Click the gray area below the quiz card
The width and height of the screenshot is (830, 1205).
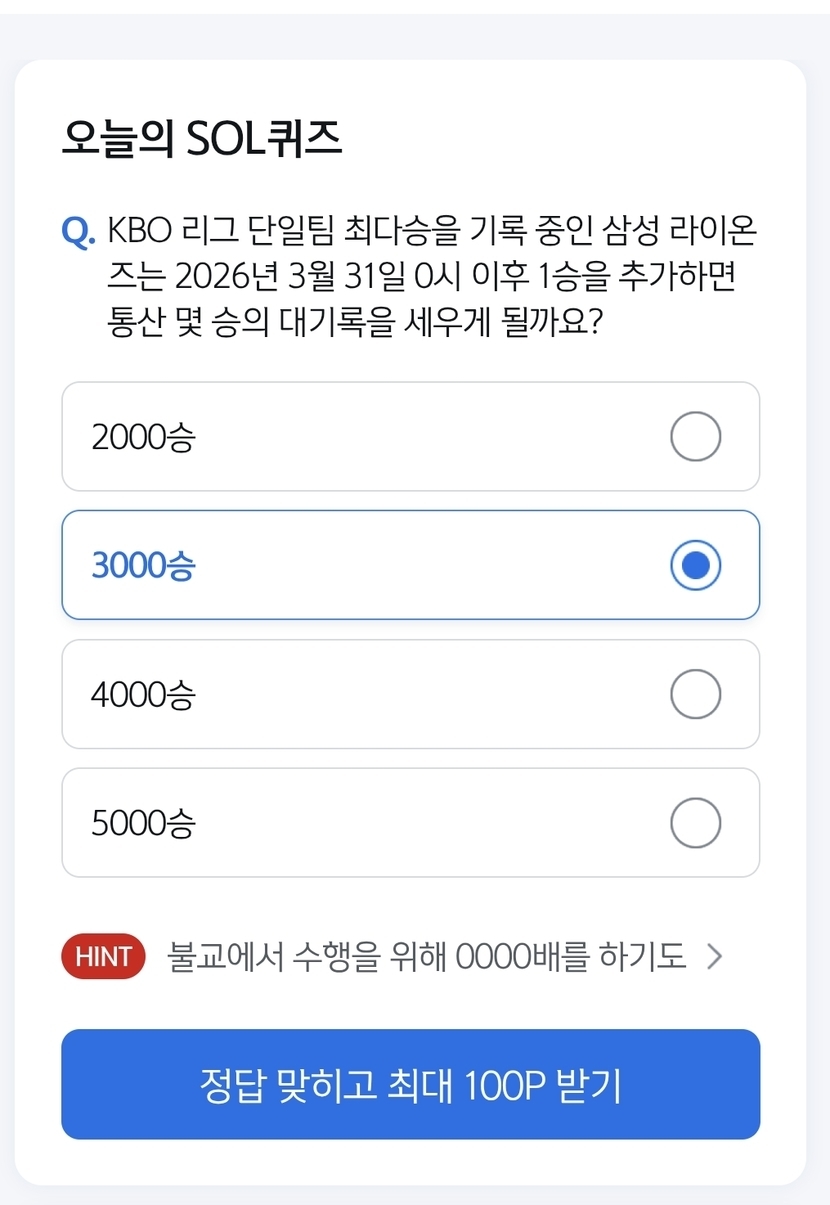click(415, 1195)
